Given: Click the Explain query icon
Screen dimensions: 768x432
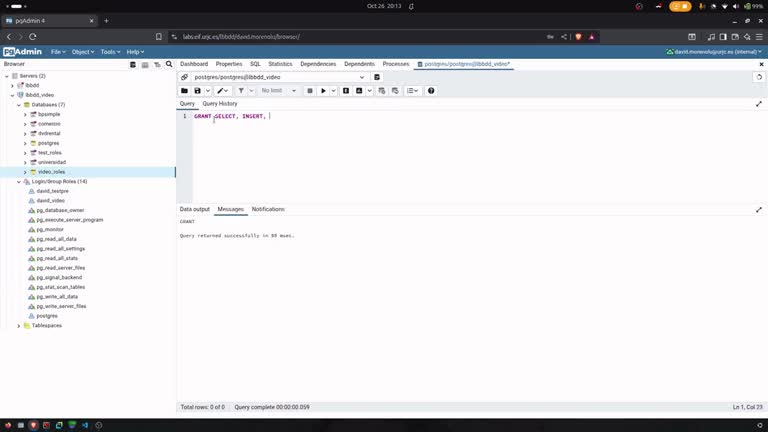Looking at the screenshot, I should tap(346, 91).
